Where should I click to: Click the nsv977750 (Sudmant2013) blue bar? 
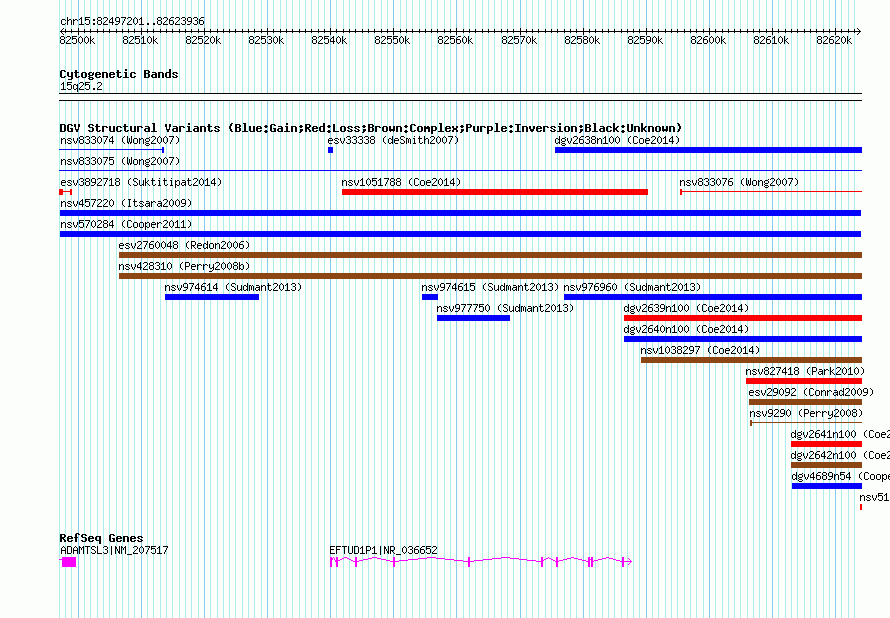473,318
